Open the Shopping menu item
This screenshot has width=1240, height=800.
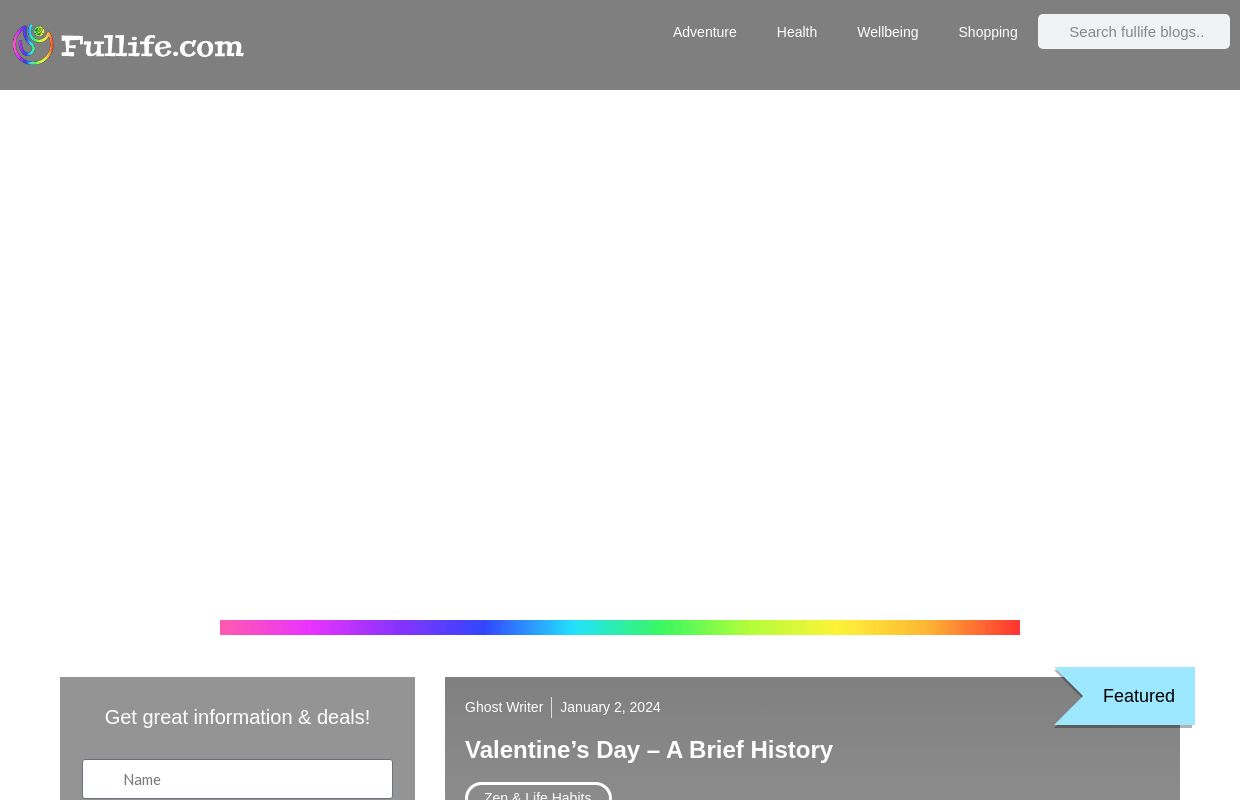pos(987,32)
